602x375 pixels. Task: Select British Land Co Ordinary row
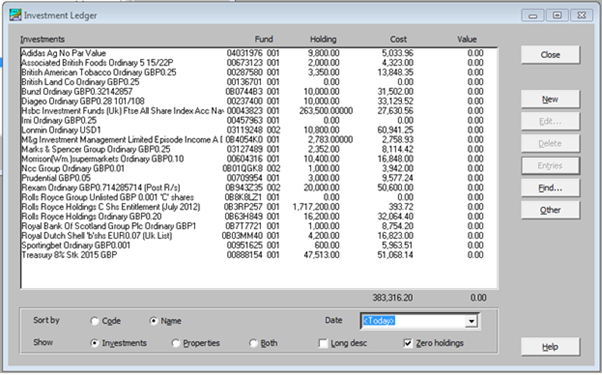tap(259, 82)
